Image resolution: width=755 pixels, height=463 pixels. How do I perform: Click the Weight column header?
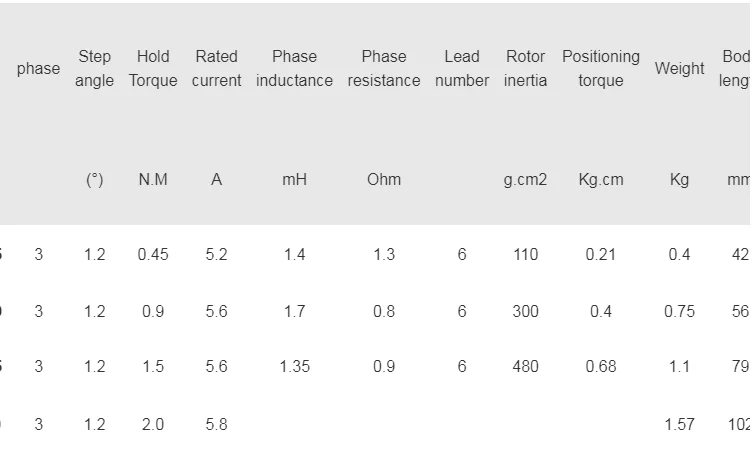click(679, 68)
